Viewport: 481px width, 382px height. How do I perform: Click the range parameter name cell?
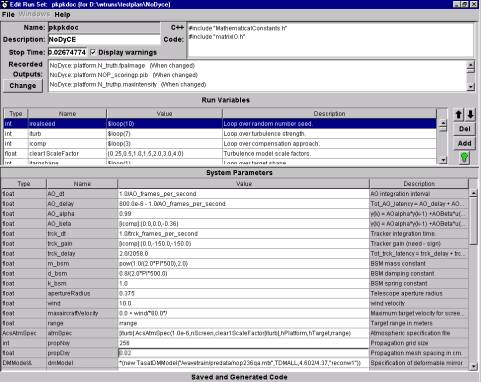(82, 323)
